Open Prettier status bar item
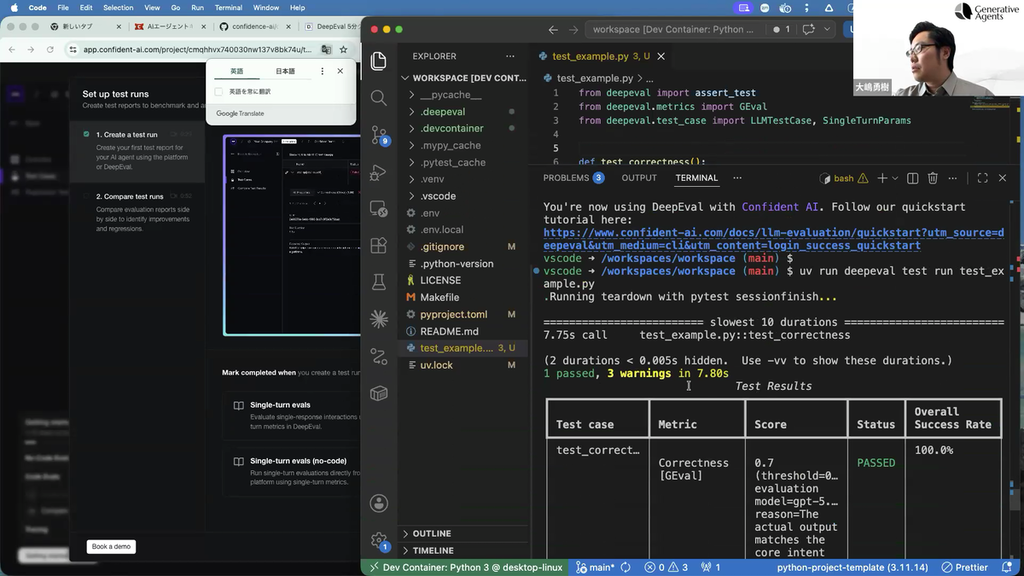Image resolution: width=1024 pixels, height=576 pixels. pyautogui.click(x=965, y=568)
